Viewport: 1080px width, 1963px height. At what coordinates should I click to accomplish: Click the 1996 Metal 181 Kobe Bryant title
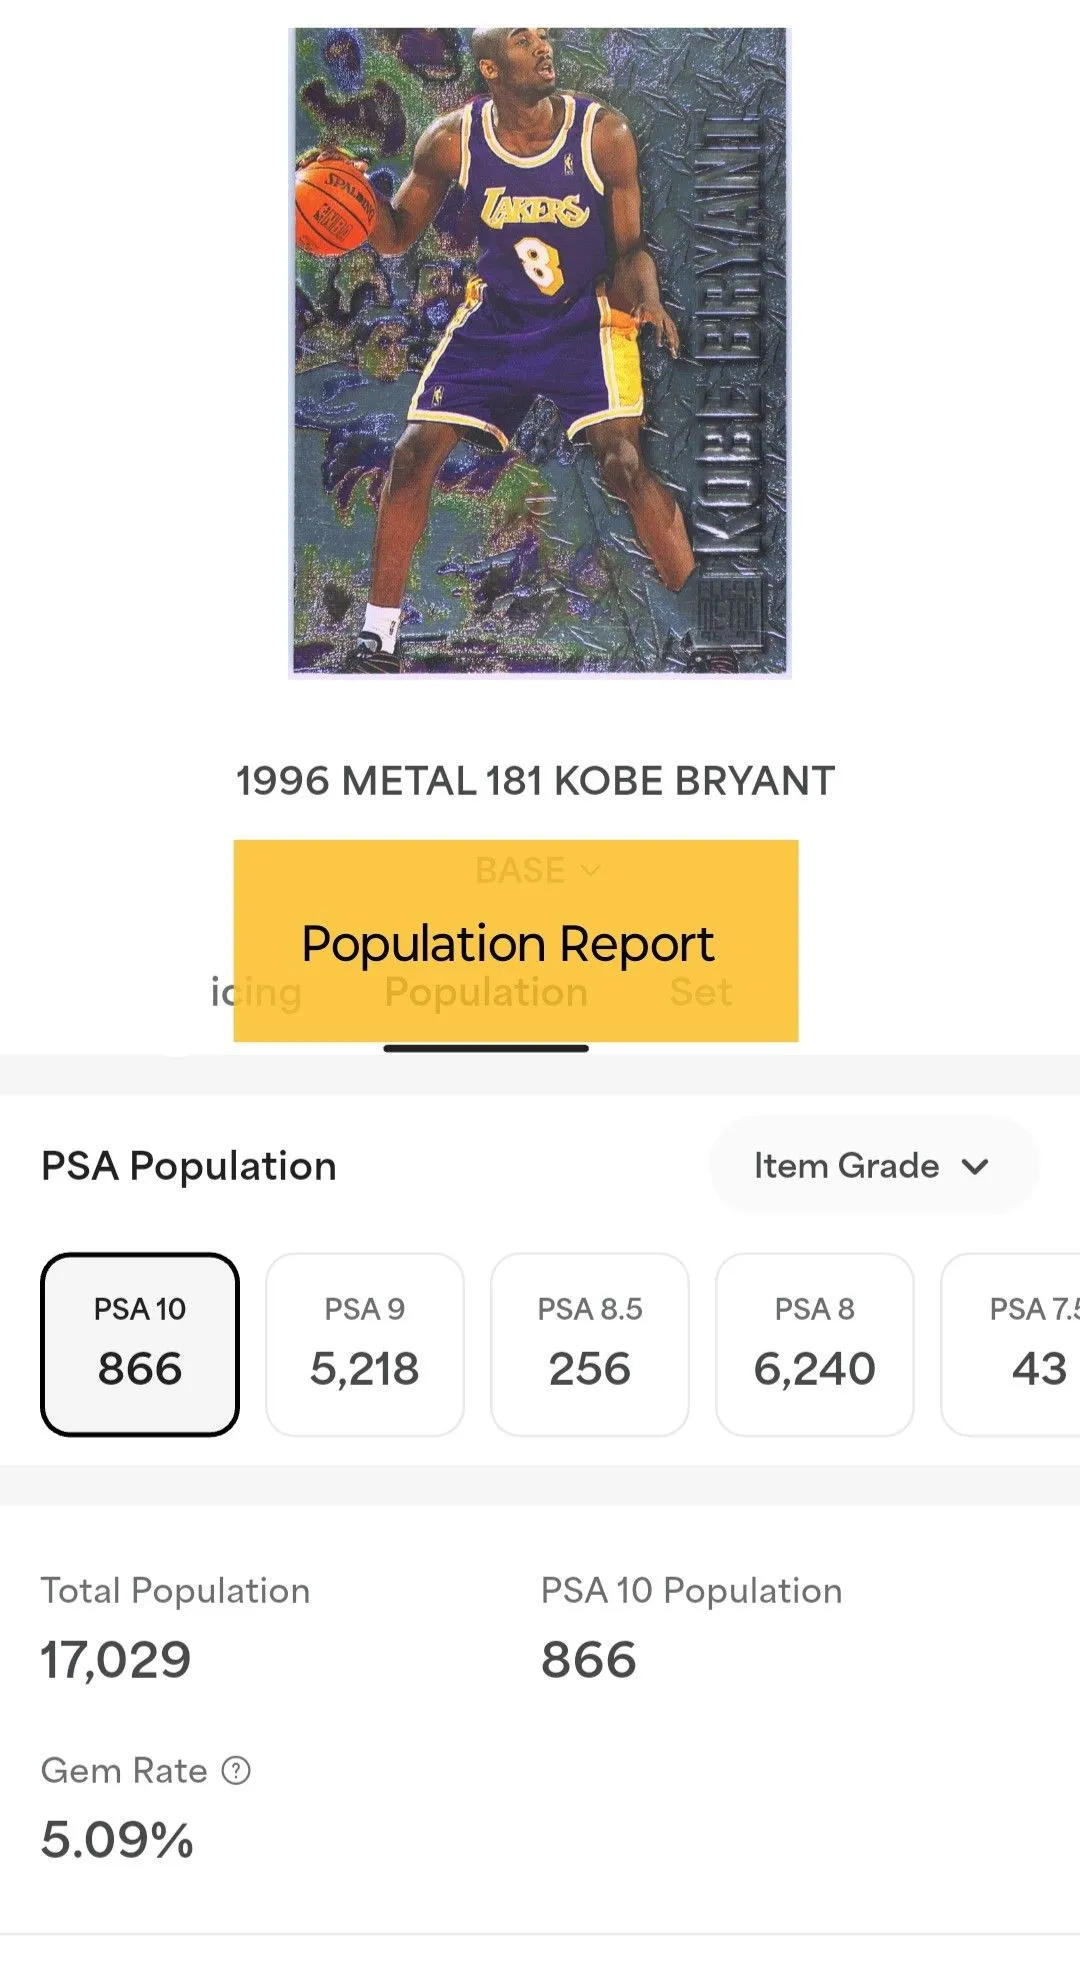pos(535,781)
